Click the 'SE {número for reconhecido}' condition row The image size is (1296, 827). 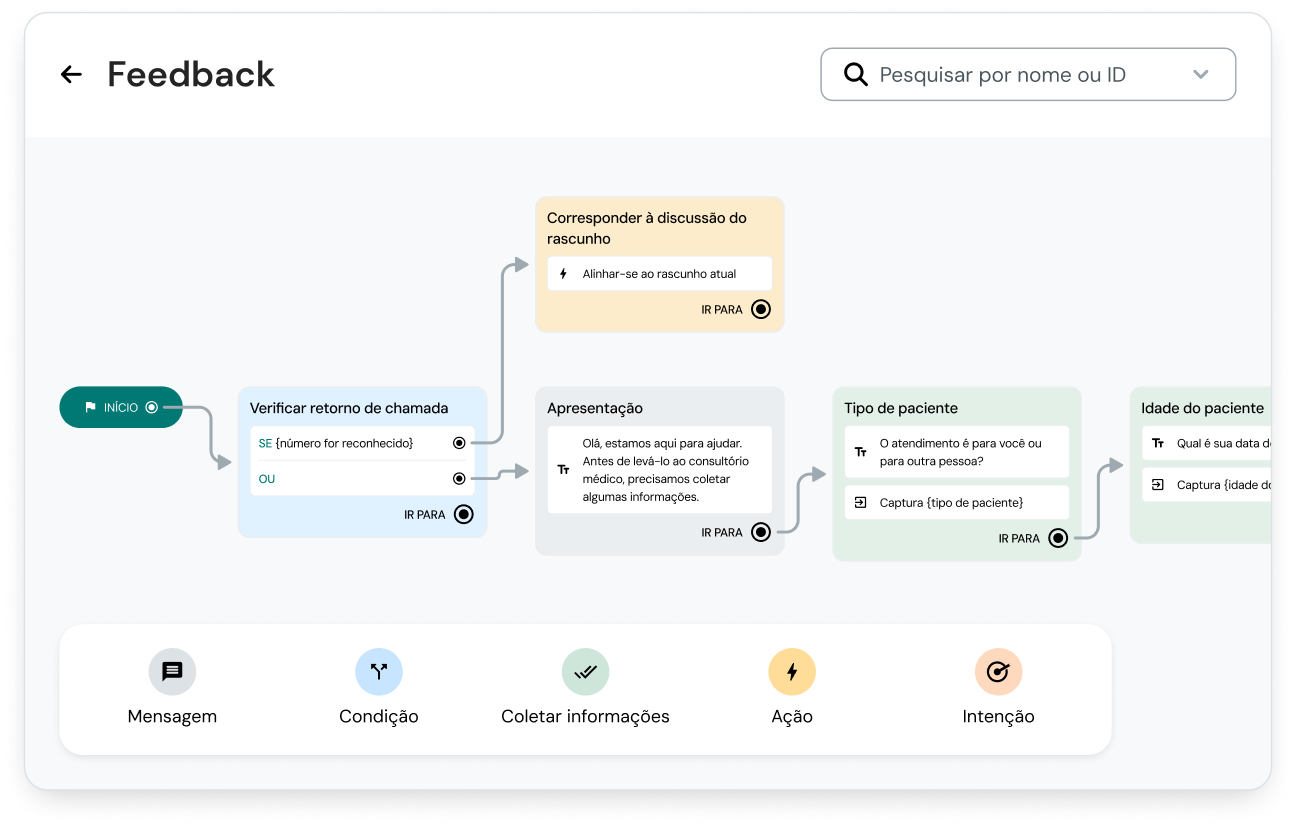click(x=362, y=443)
